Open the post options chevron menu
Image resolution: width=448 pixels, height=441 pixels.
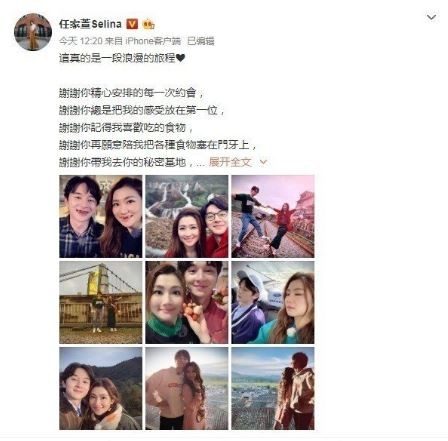(431, 17)
